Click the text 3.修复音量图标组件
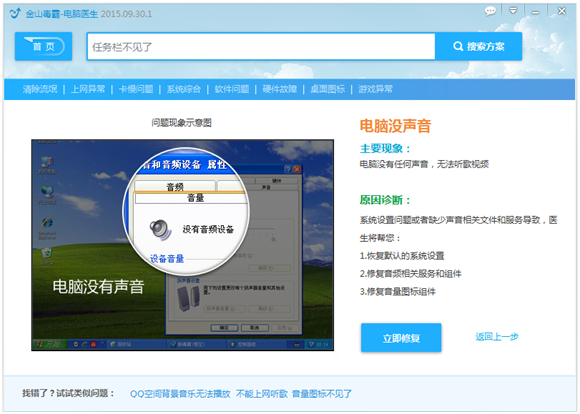Viewport: 580px width, 414px height. point(397,292)
